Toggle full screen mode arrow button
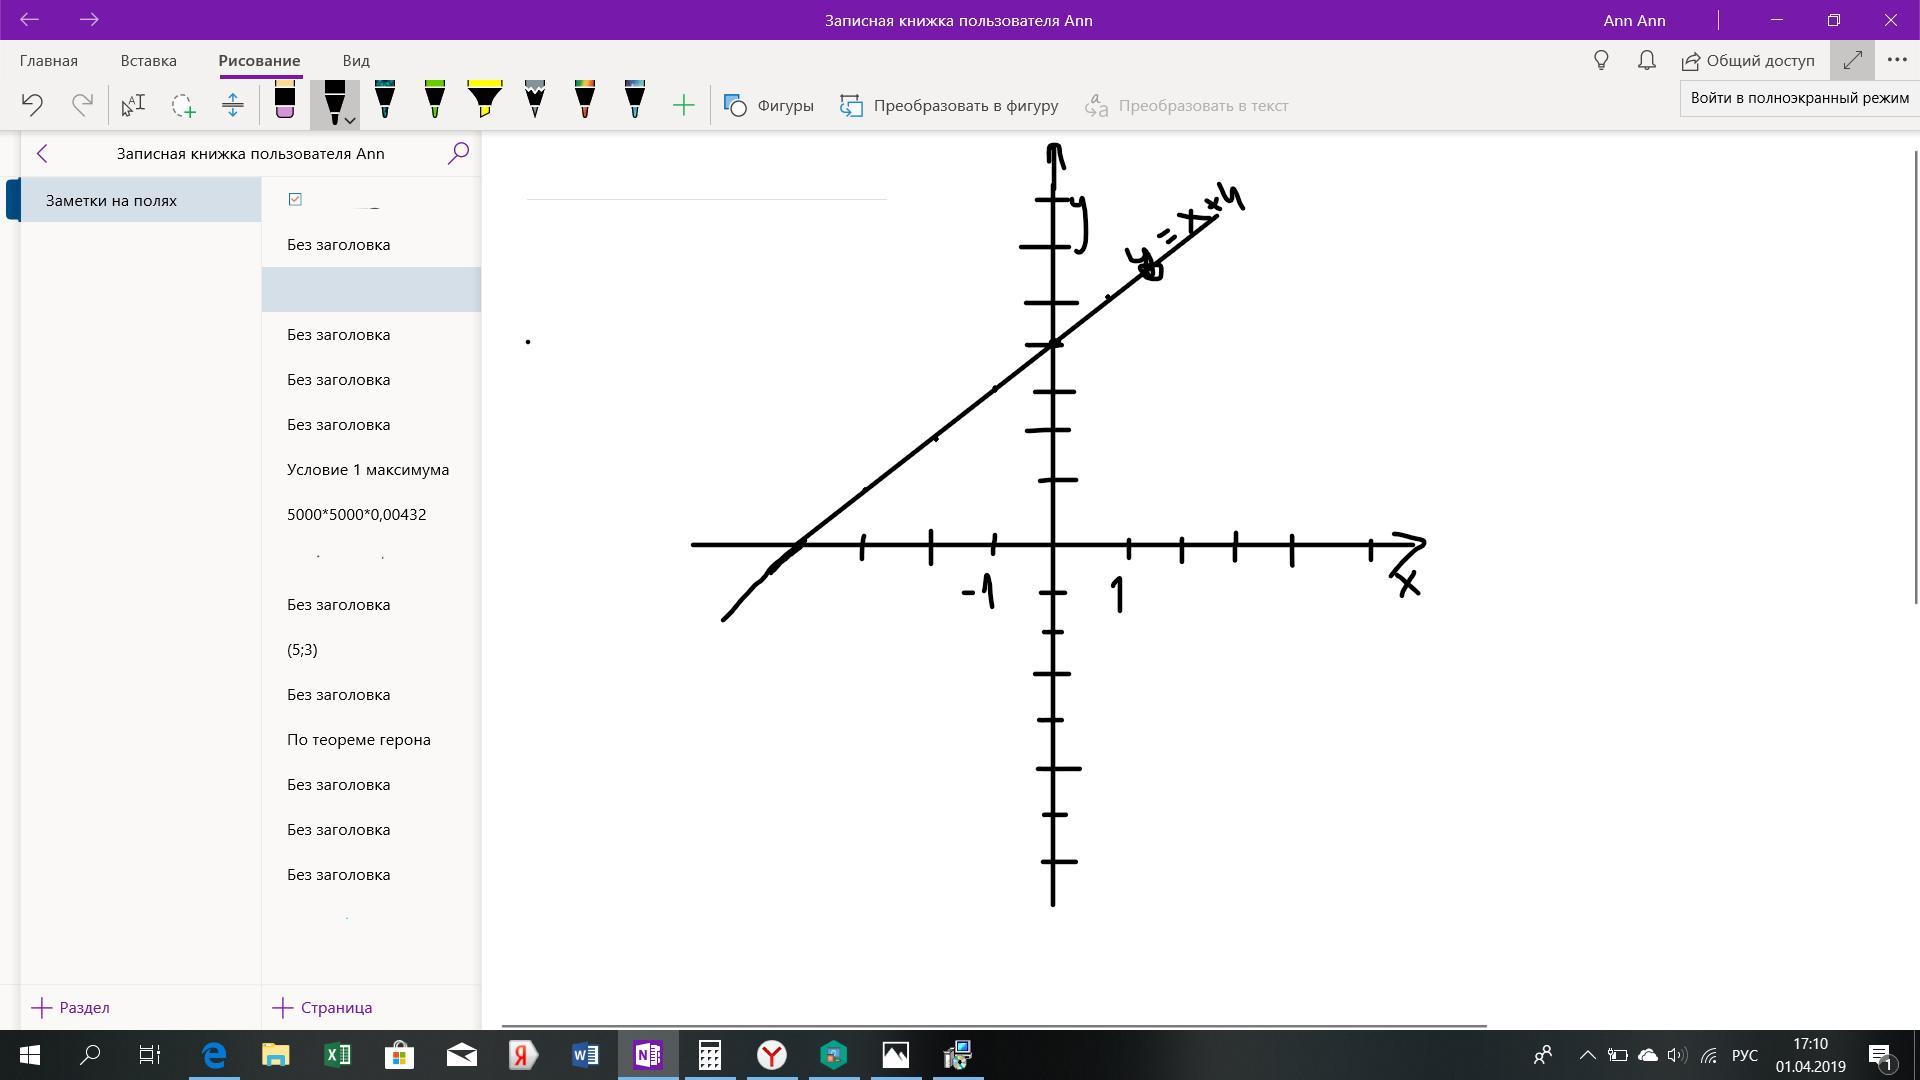This screenshot has width=1920, height=1080. [1852, 60]
